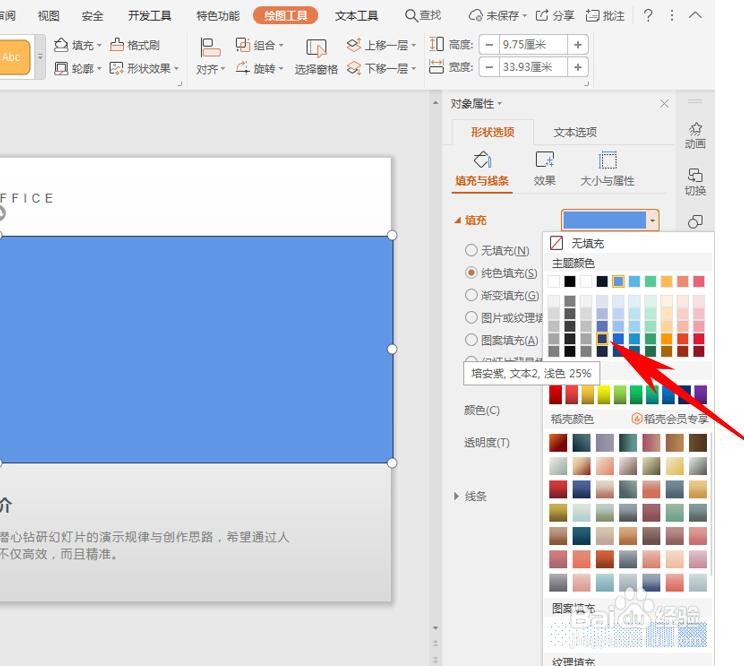This screenshot has width=744, height=666.
Task: Open the Rotate (旋转) tool
Action: point(243,68)
